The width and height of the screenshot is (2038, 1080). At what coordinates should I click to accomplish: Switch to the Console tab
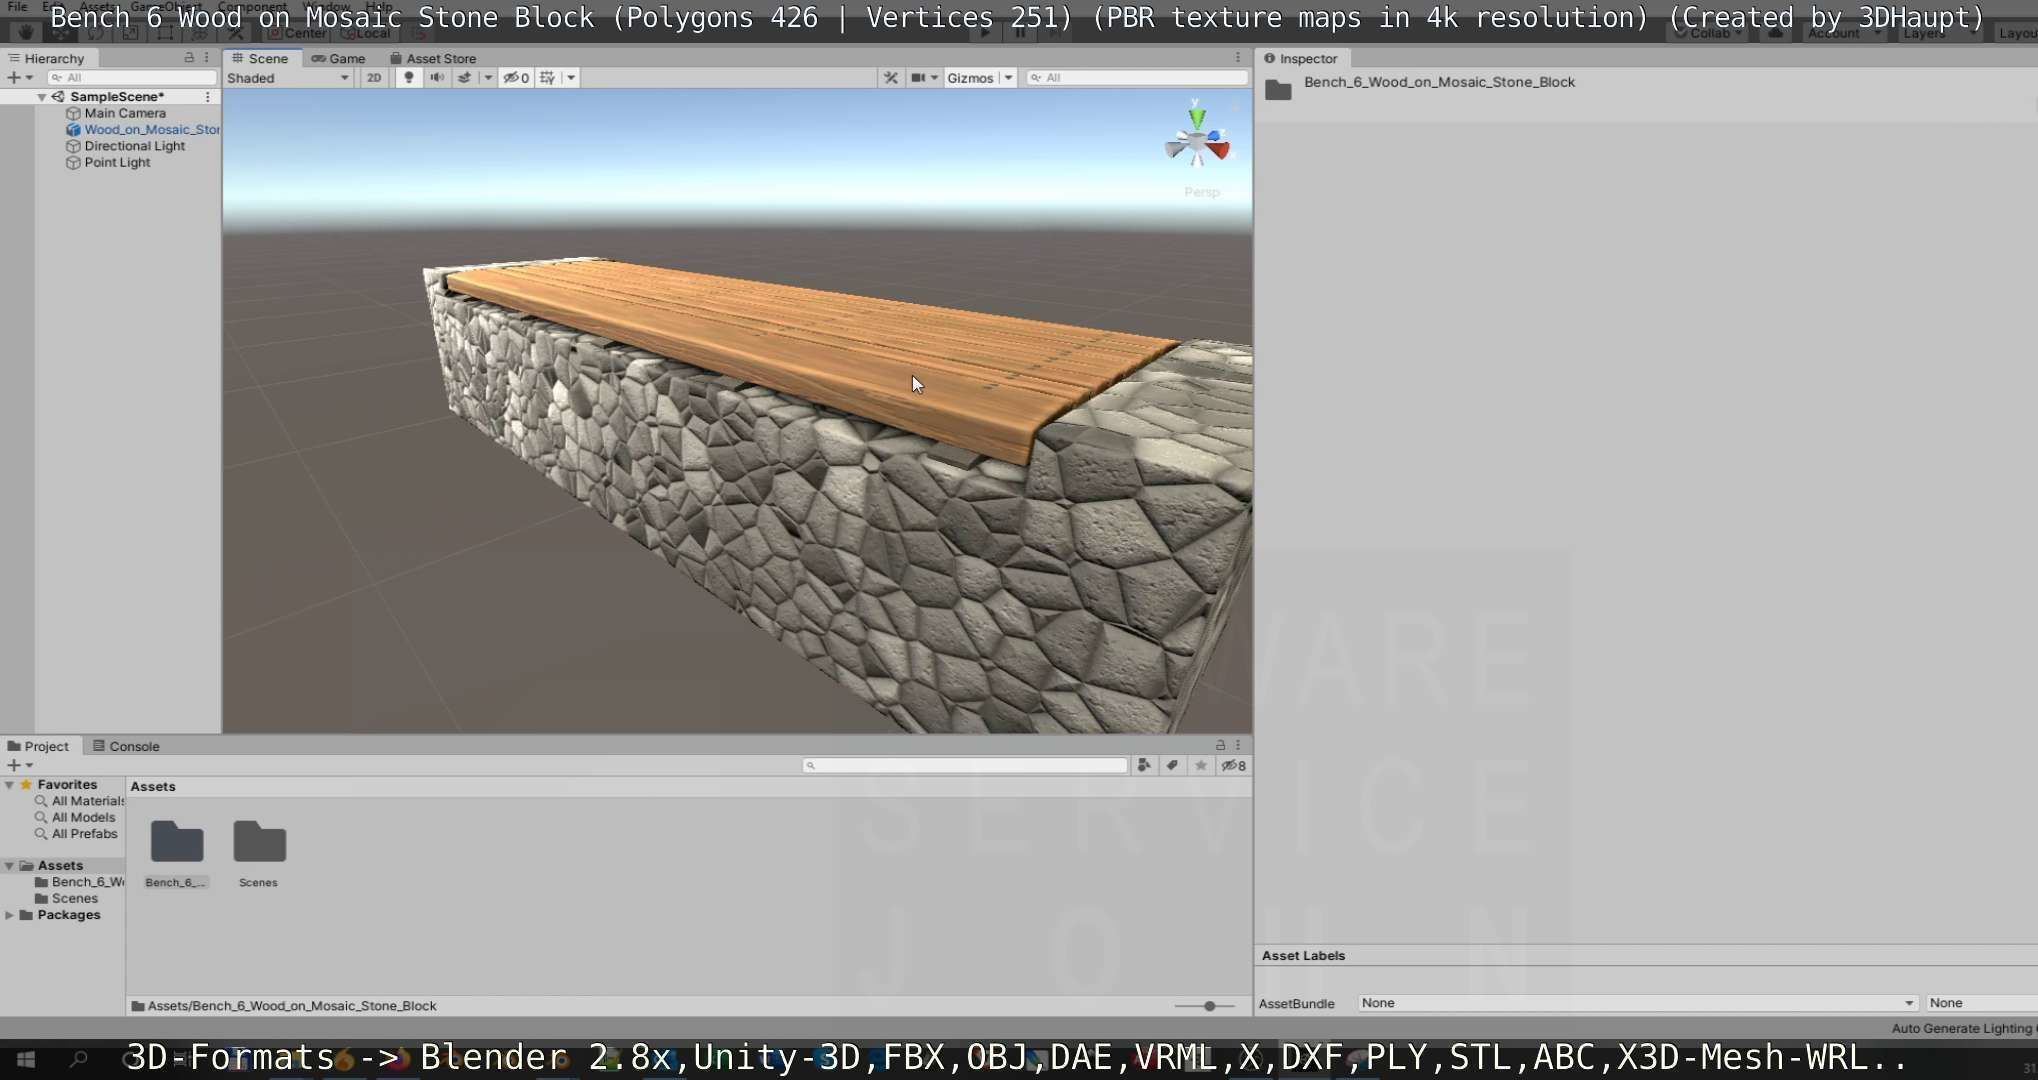pyautogui.click(x=126, y=746)
